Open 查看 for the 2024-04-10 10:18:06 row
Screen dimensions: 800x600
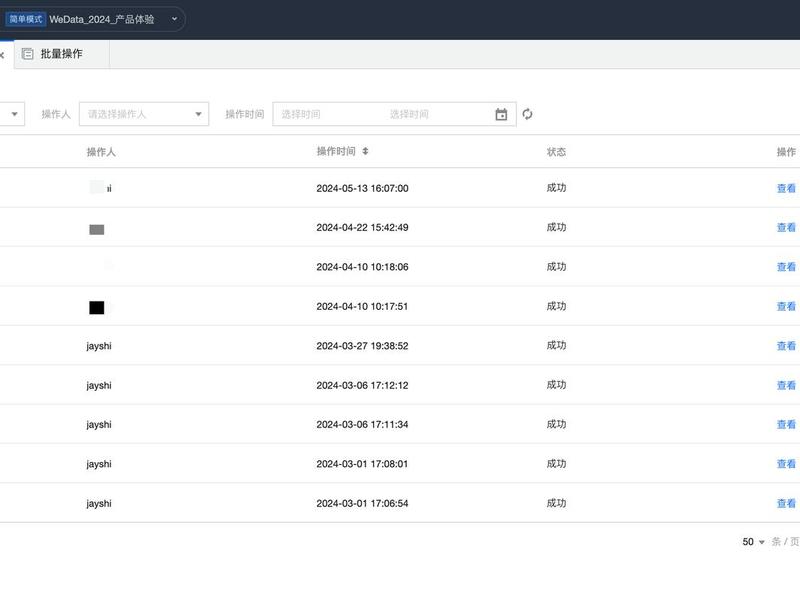786,267
